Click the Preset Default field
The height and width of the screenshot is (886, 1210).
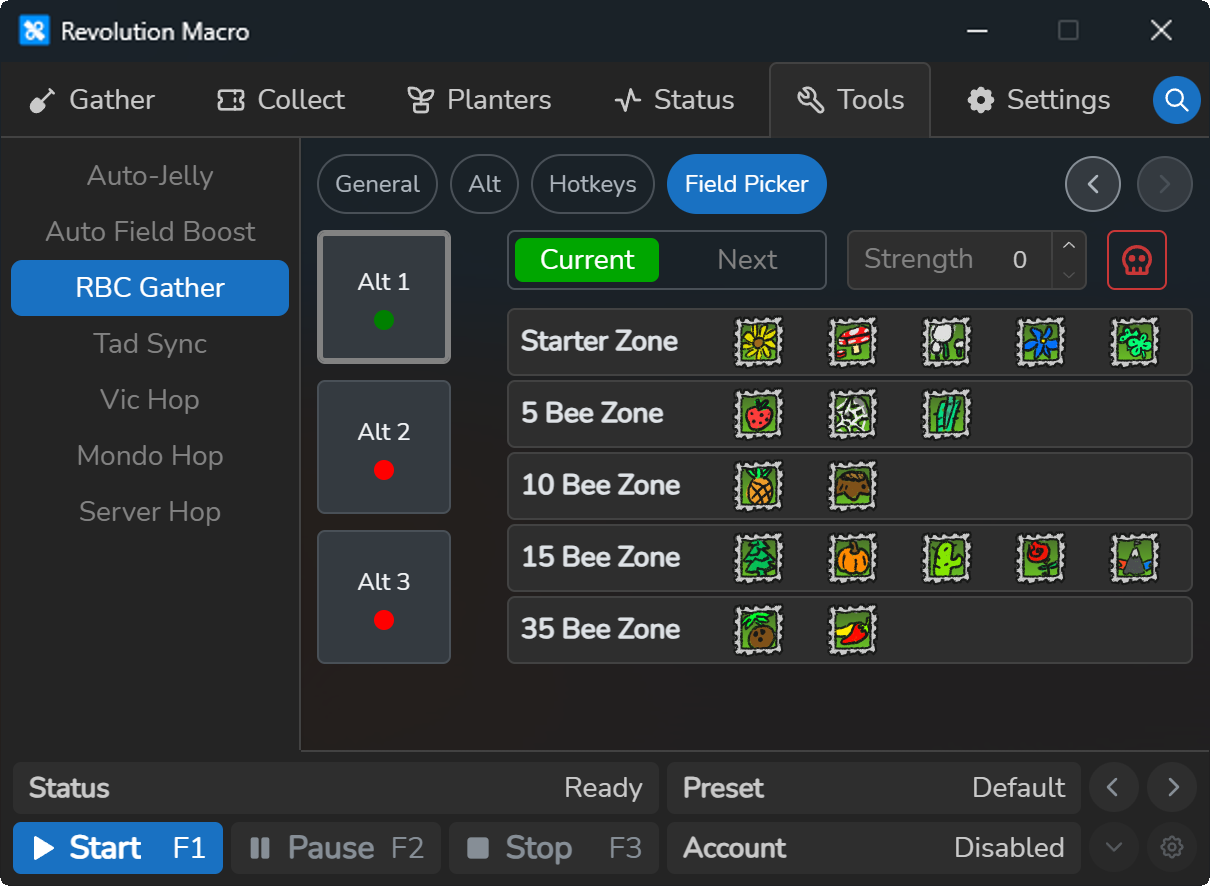(x=874, y=788)
